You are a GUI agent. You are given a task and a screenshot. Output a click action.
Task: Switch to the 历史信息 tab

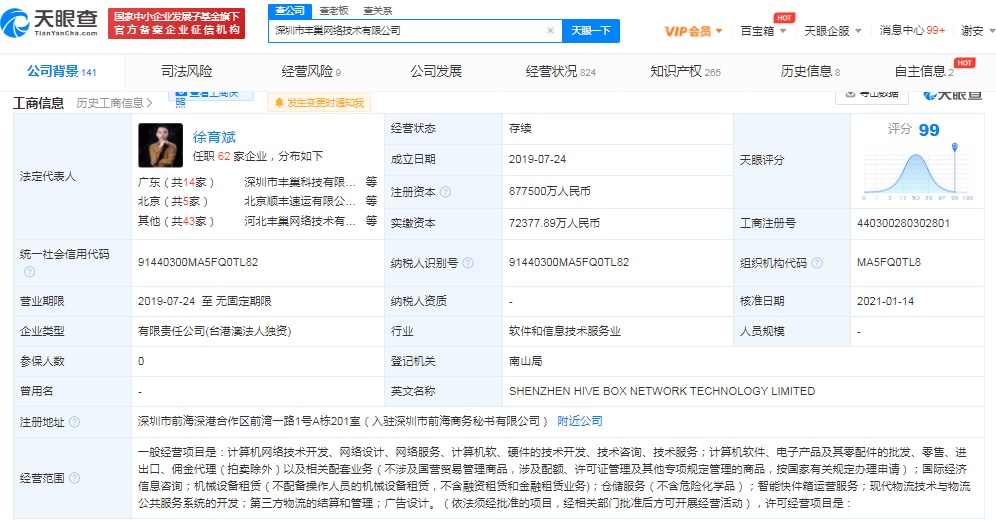click(x=810, y=72)
